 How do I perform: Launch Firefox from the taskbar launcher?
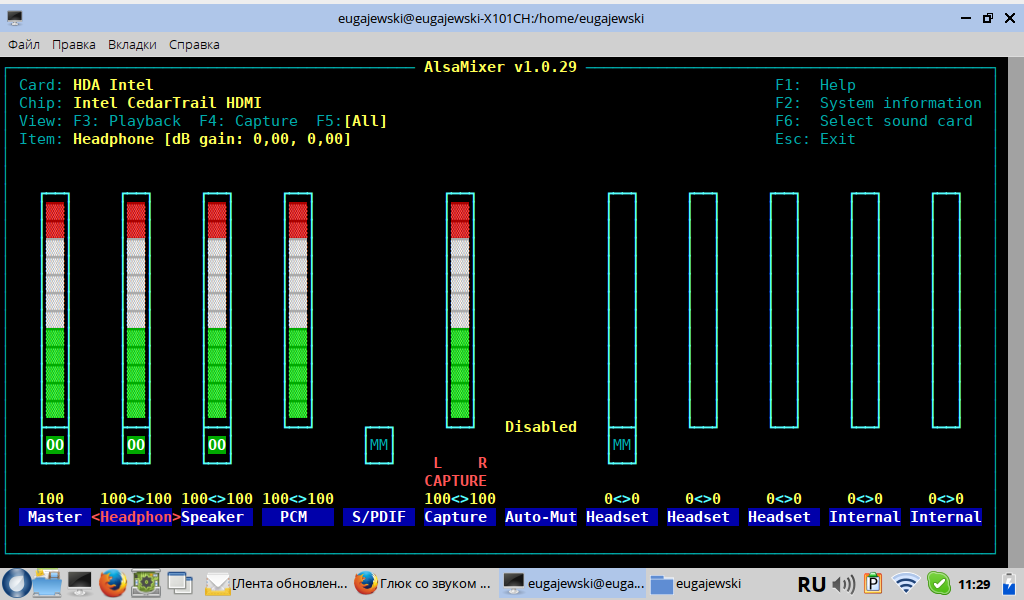click(113, 582)
